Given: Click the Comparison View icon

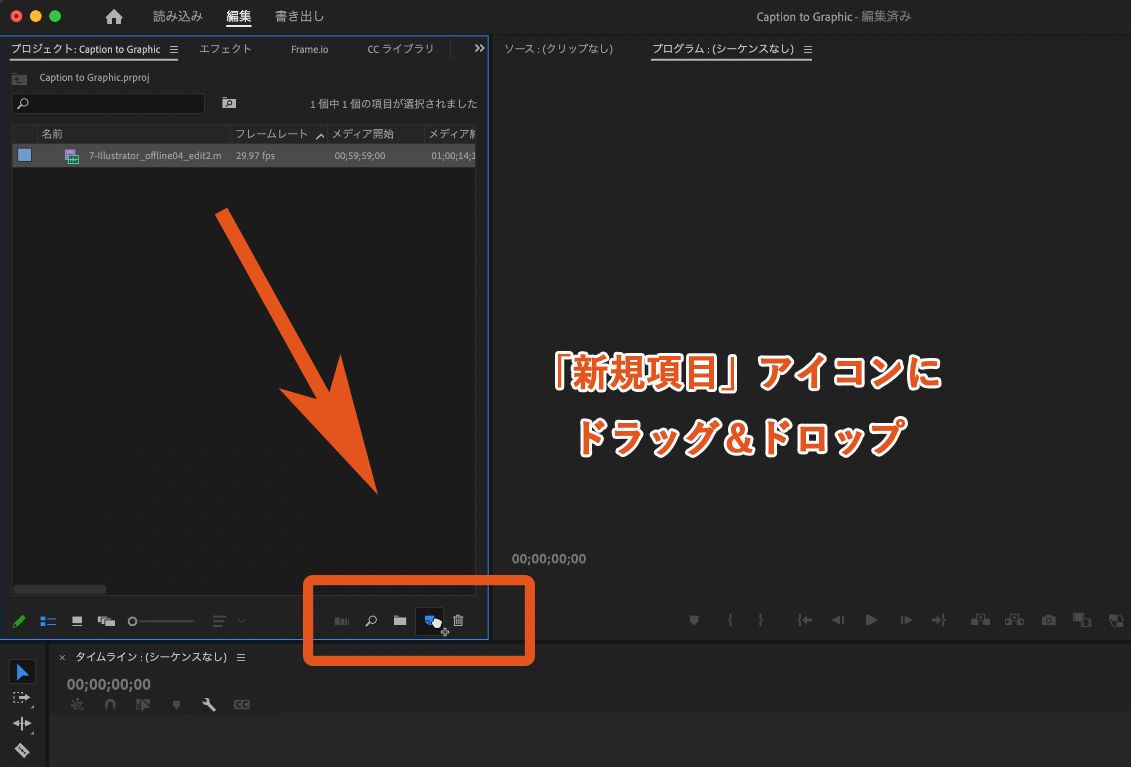Looking at the screenshot, I should pyautogui.click(x=1082, y=620).
